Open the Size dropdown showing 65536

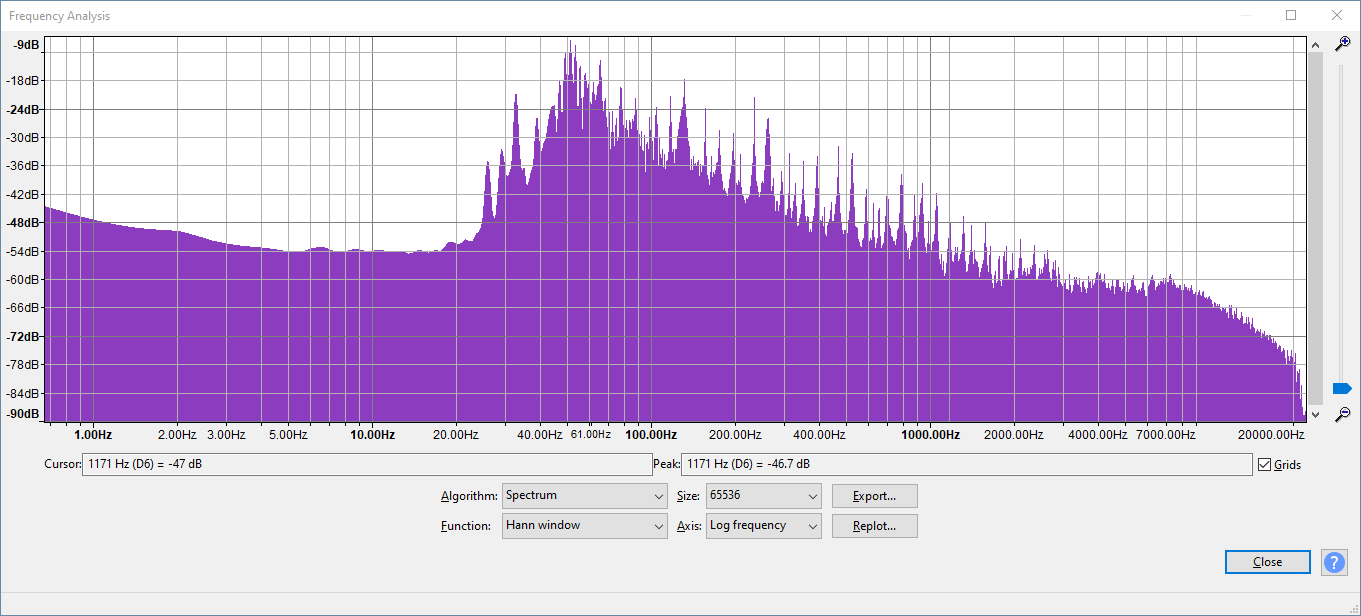pos(763,496)
